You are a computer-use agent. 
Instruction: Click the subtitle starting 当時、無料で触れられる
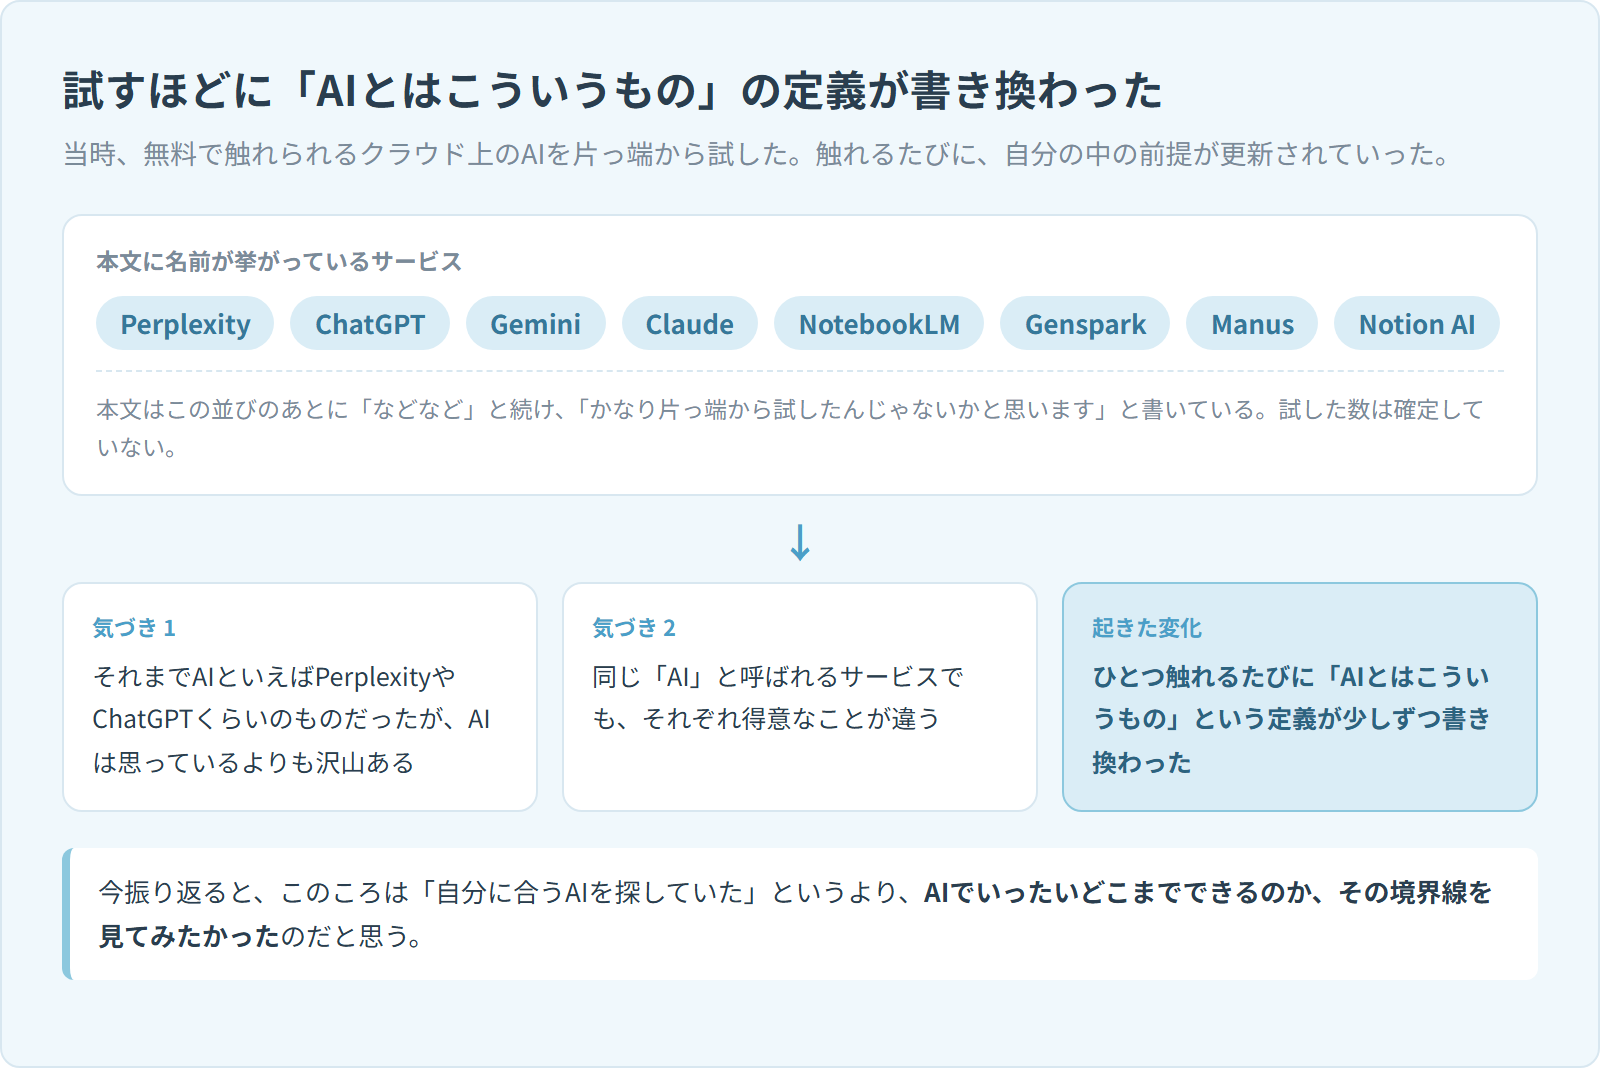pyautogui.click(x=756, y=154)
